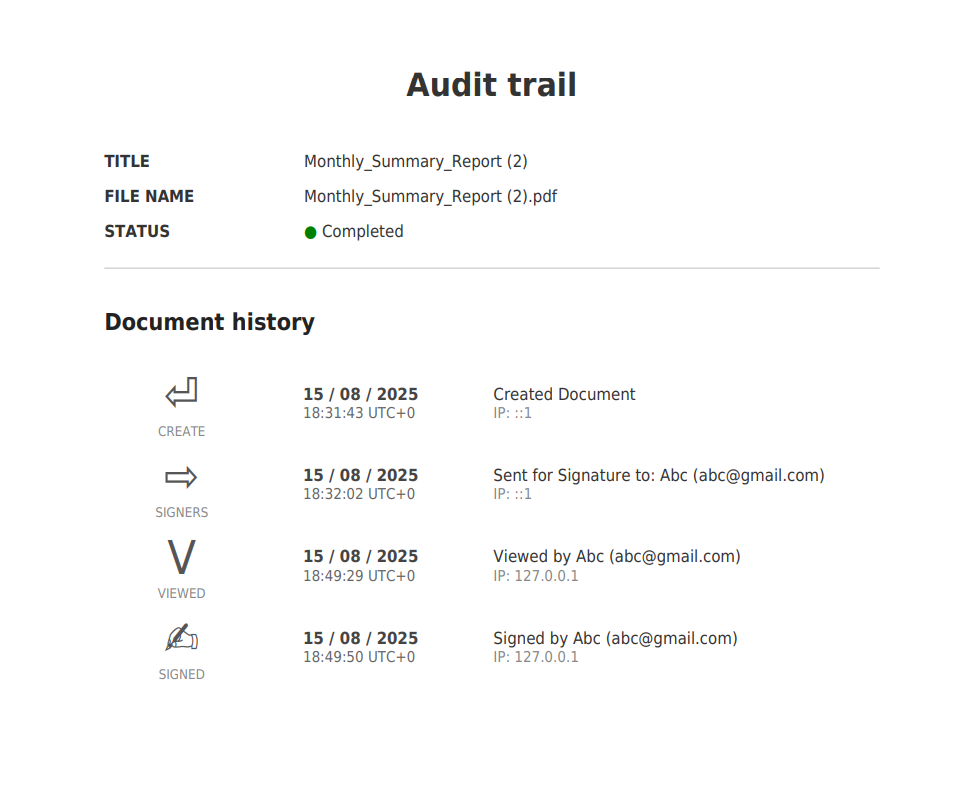Click the Created Document entry

(x=564, y=394)
